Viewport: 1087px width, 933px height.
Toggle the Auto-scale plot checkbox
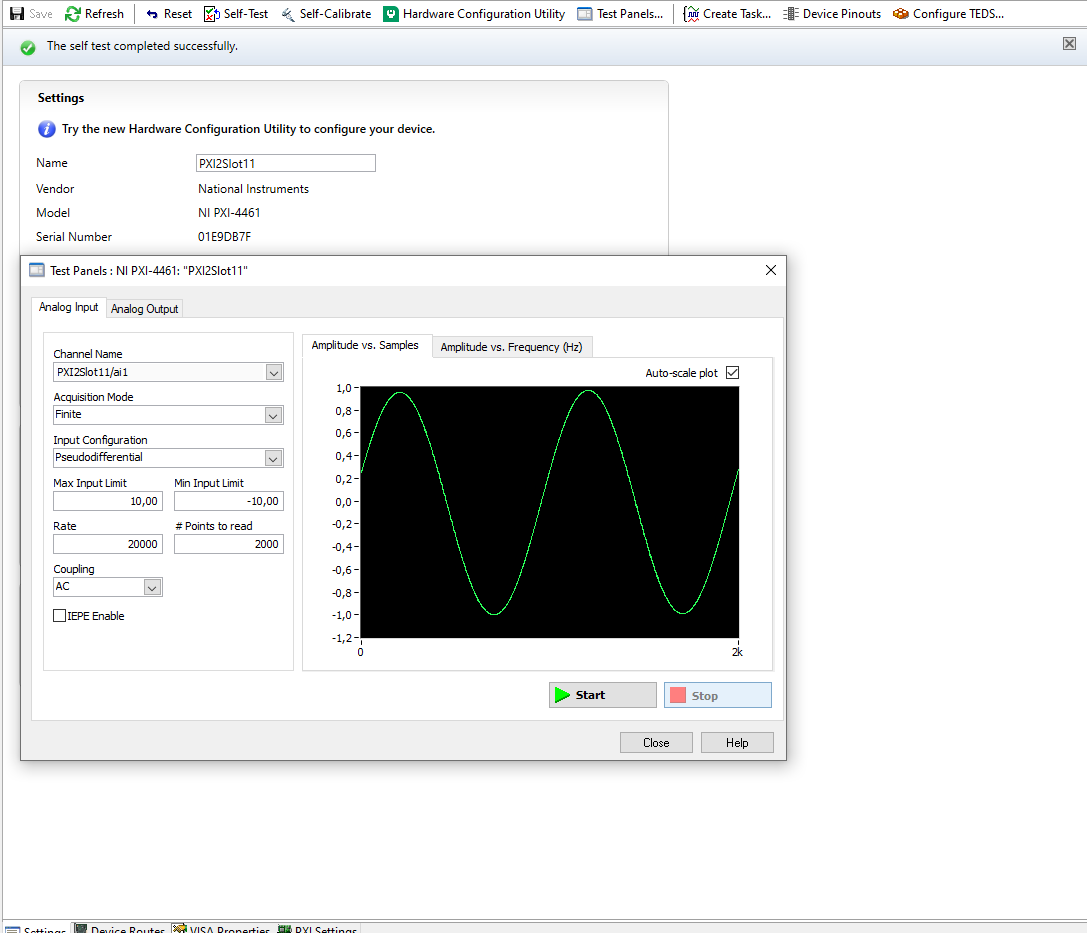[732, 373]
